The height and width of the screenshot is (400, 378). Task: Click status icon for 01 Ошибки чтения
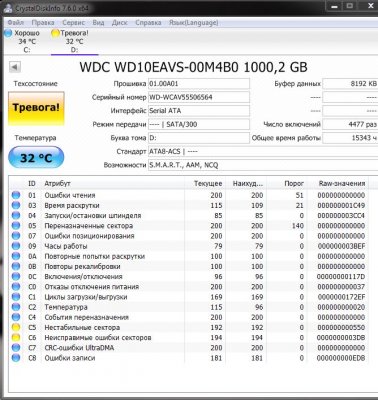click(16, 195)
